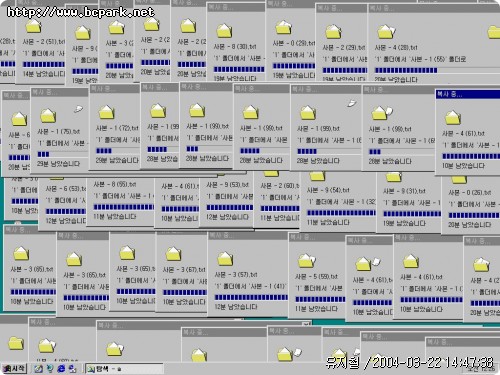
Task: Click the progress bar in the 사본 - 1 (75).txt dialog
Action: pyautogui.click(x=62, y=154)
